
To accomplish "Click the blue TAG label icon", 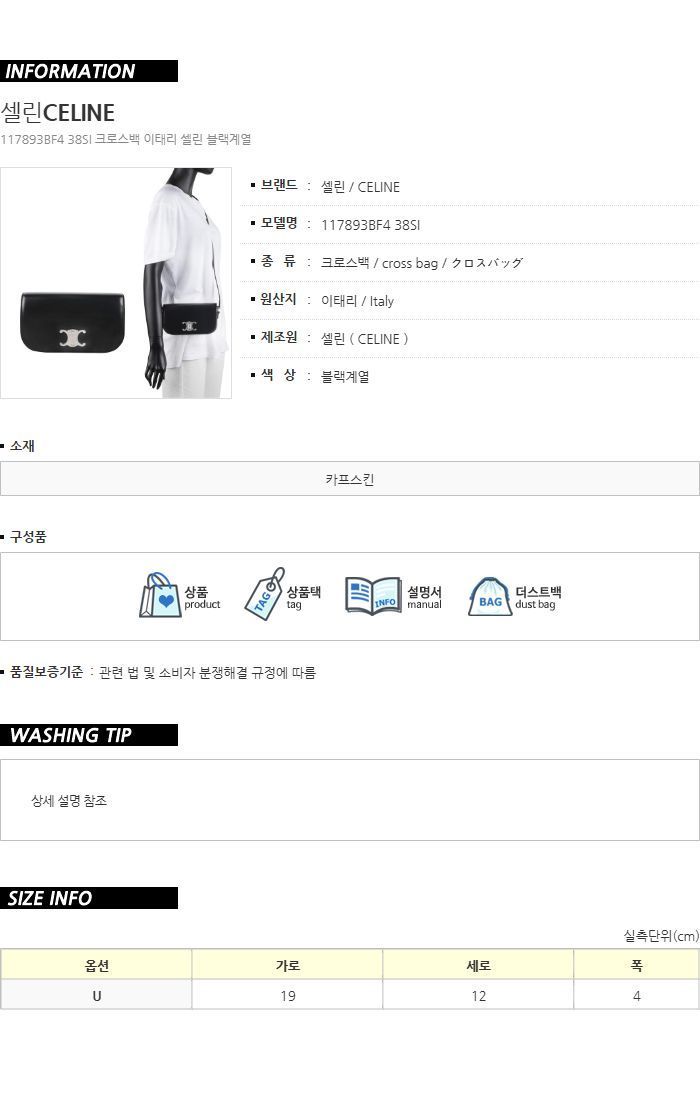I will 264,594.
